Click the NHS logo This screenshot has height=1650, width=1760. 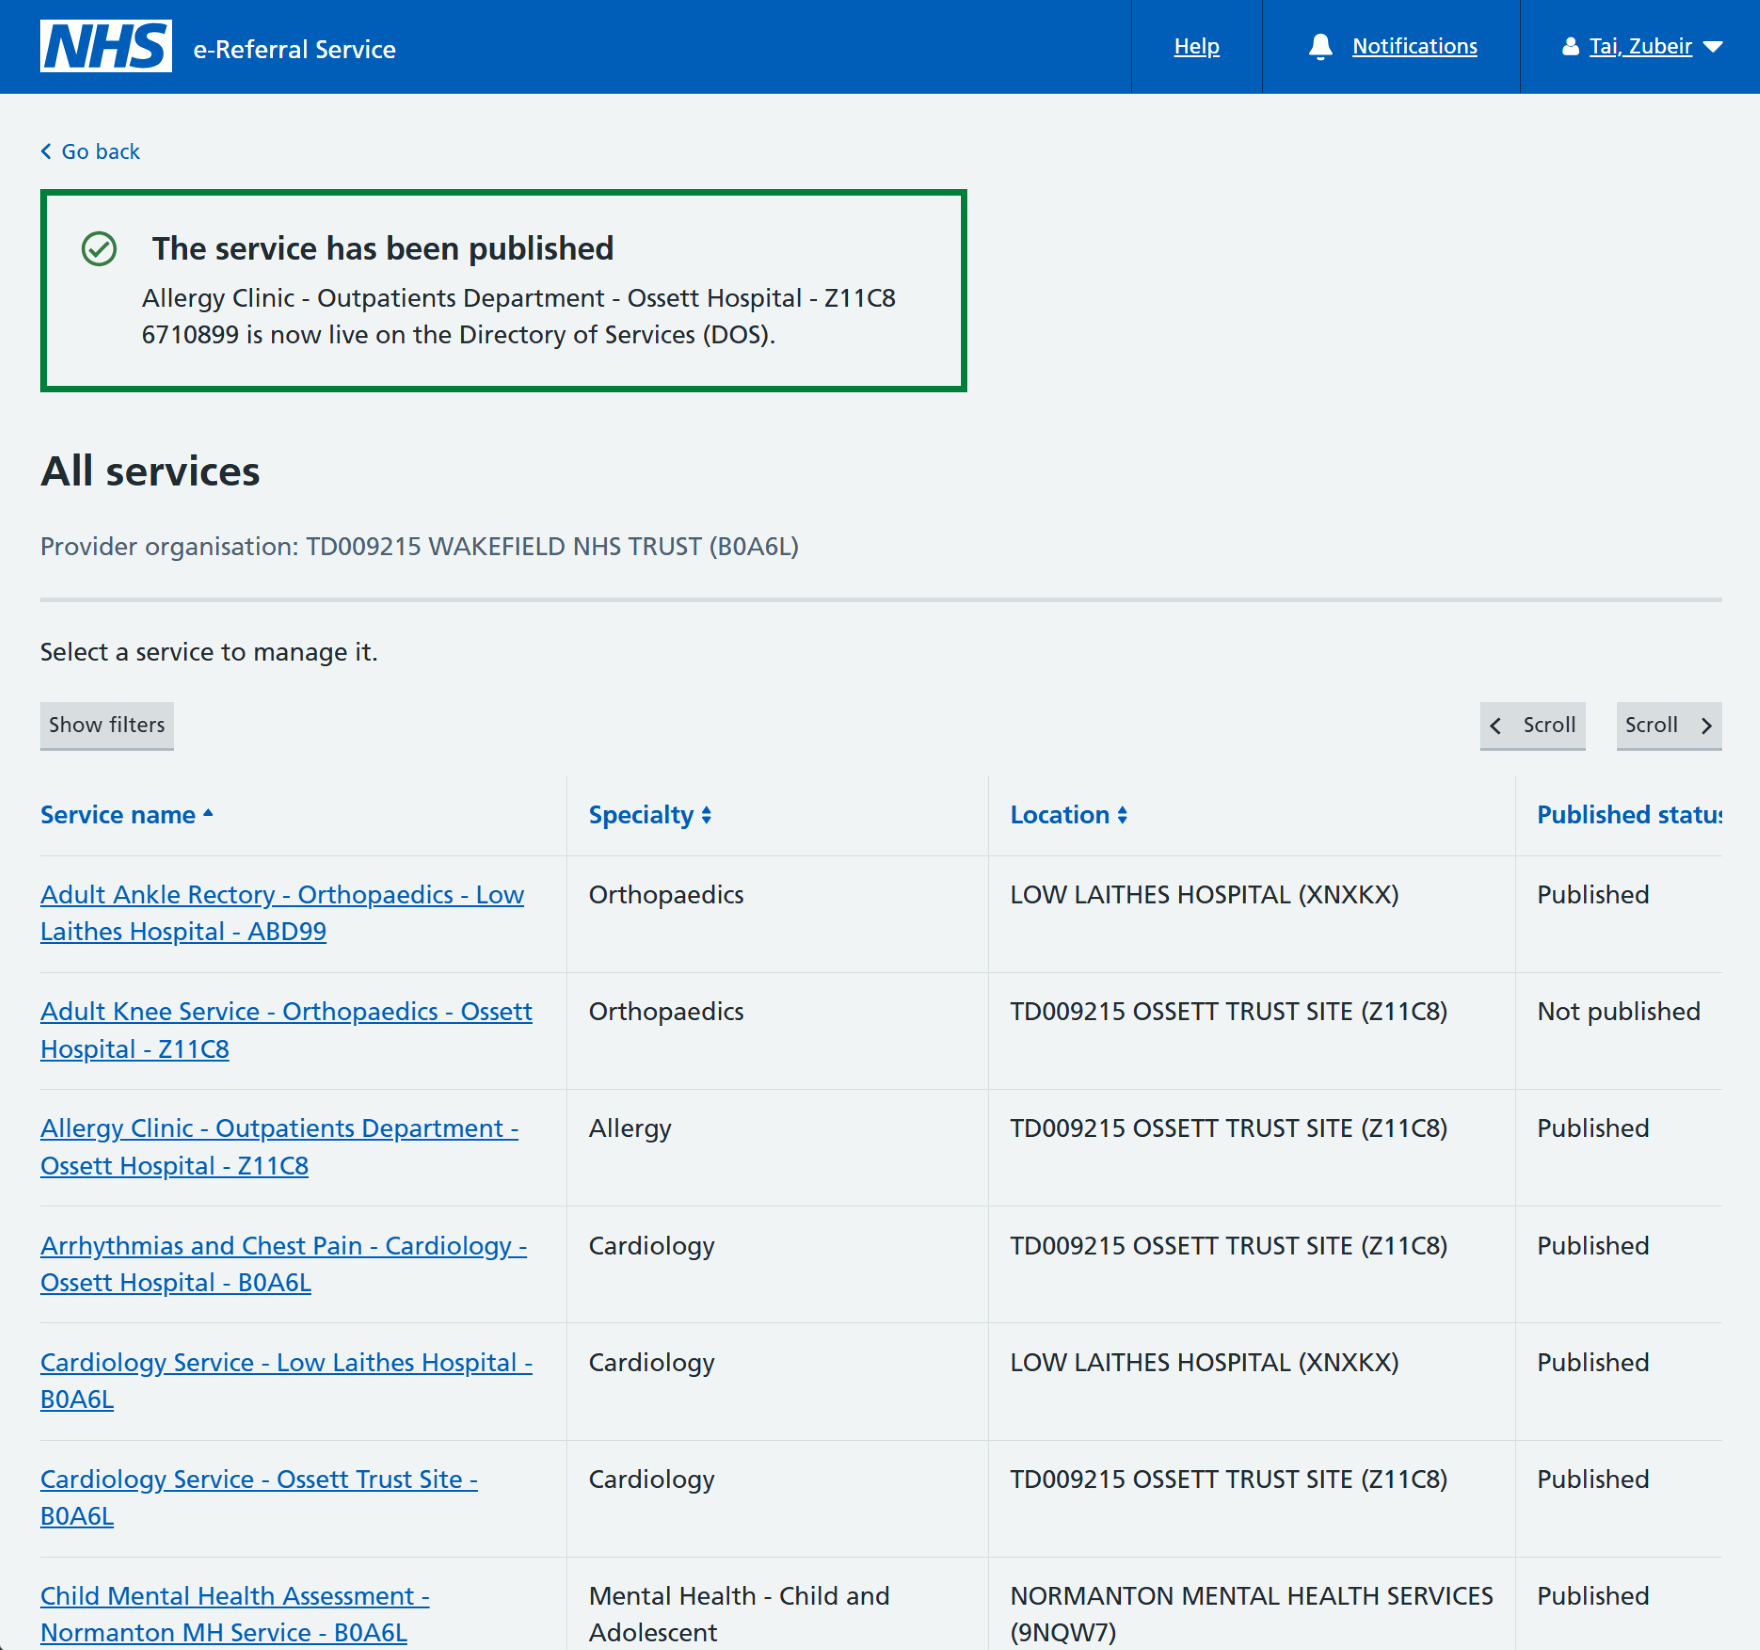(106, 46)
